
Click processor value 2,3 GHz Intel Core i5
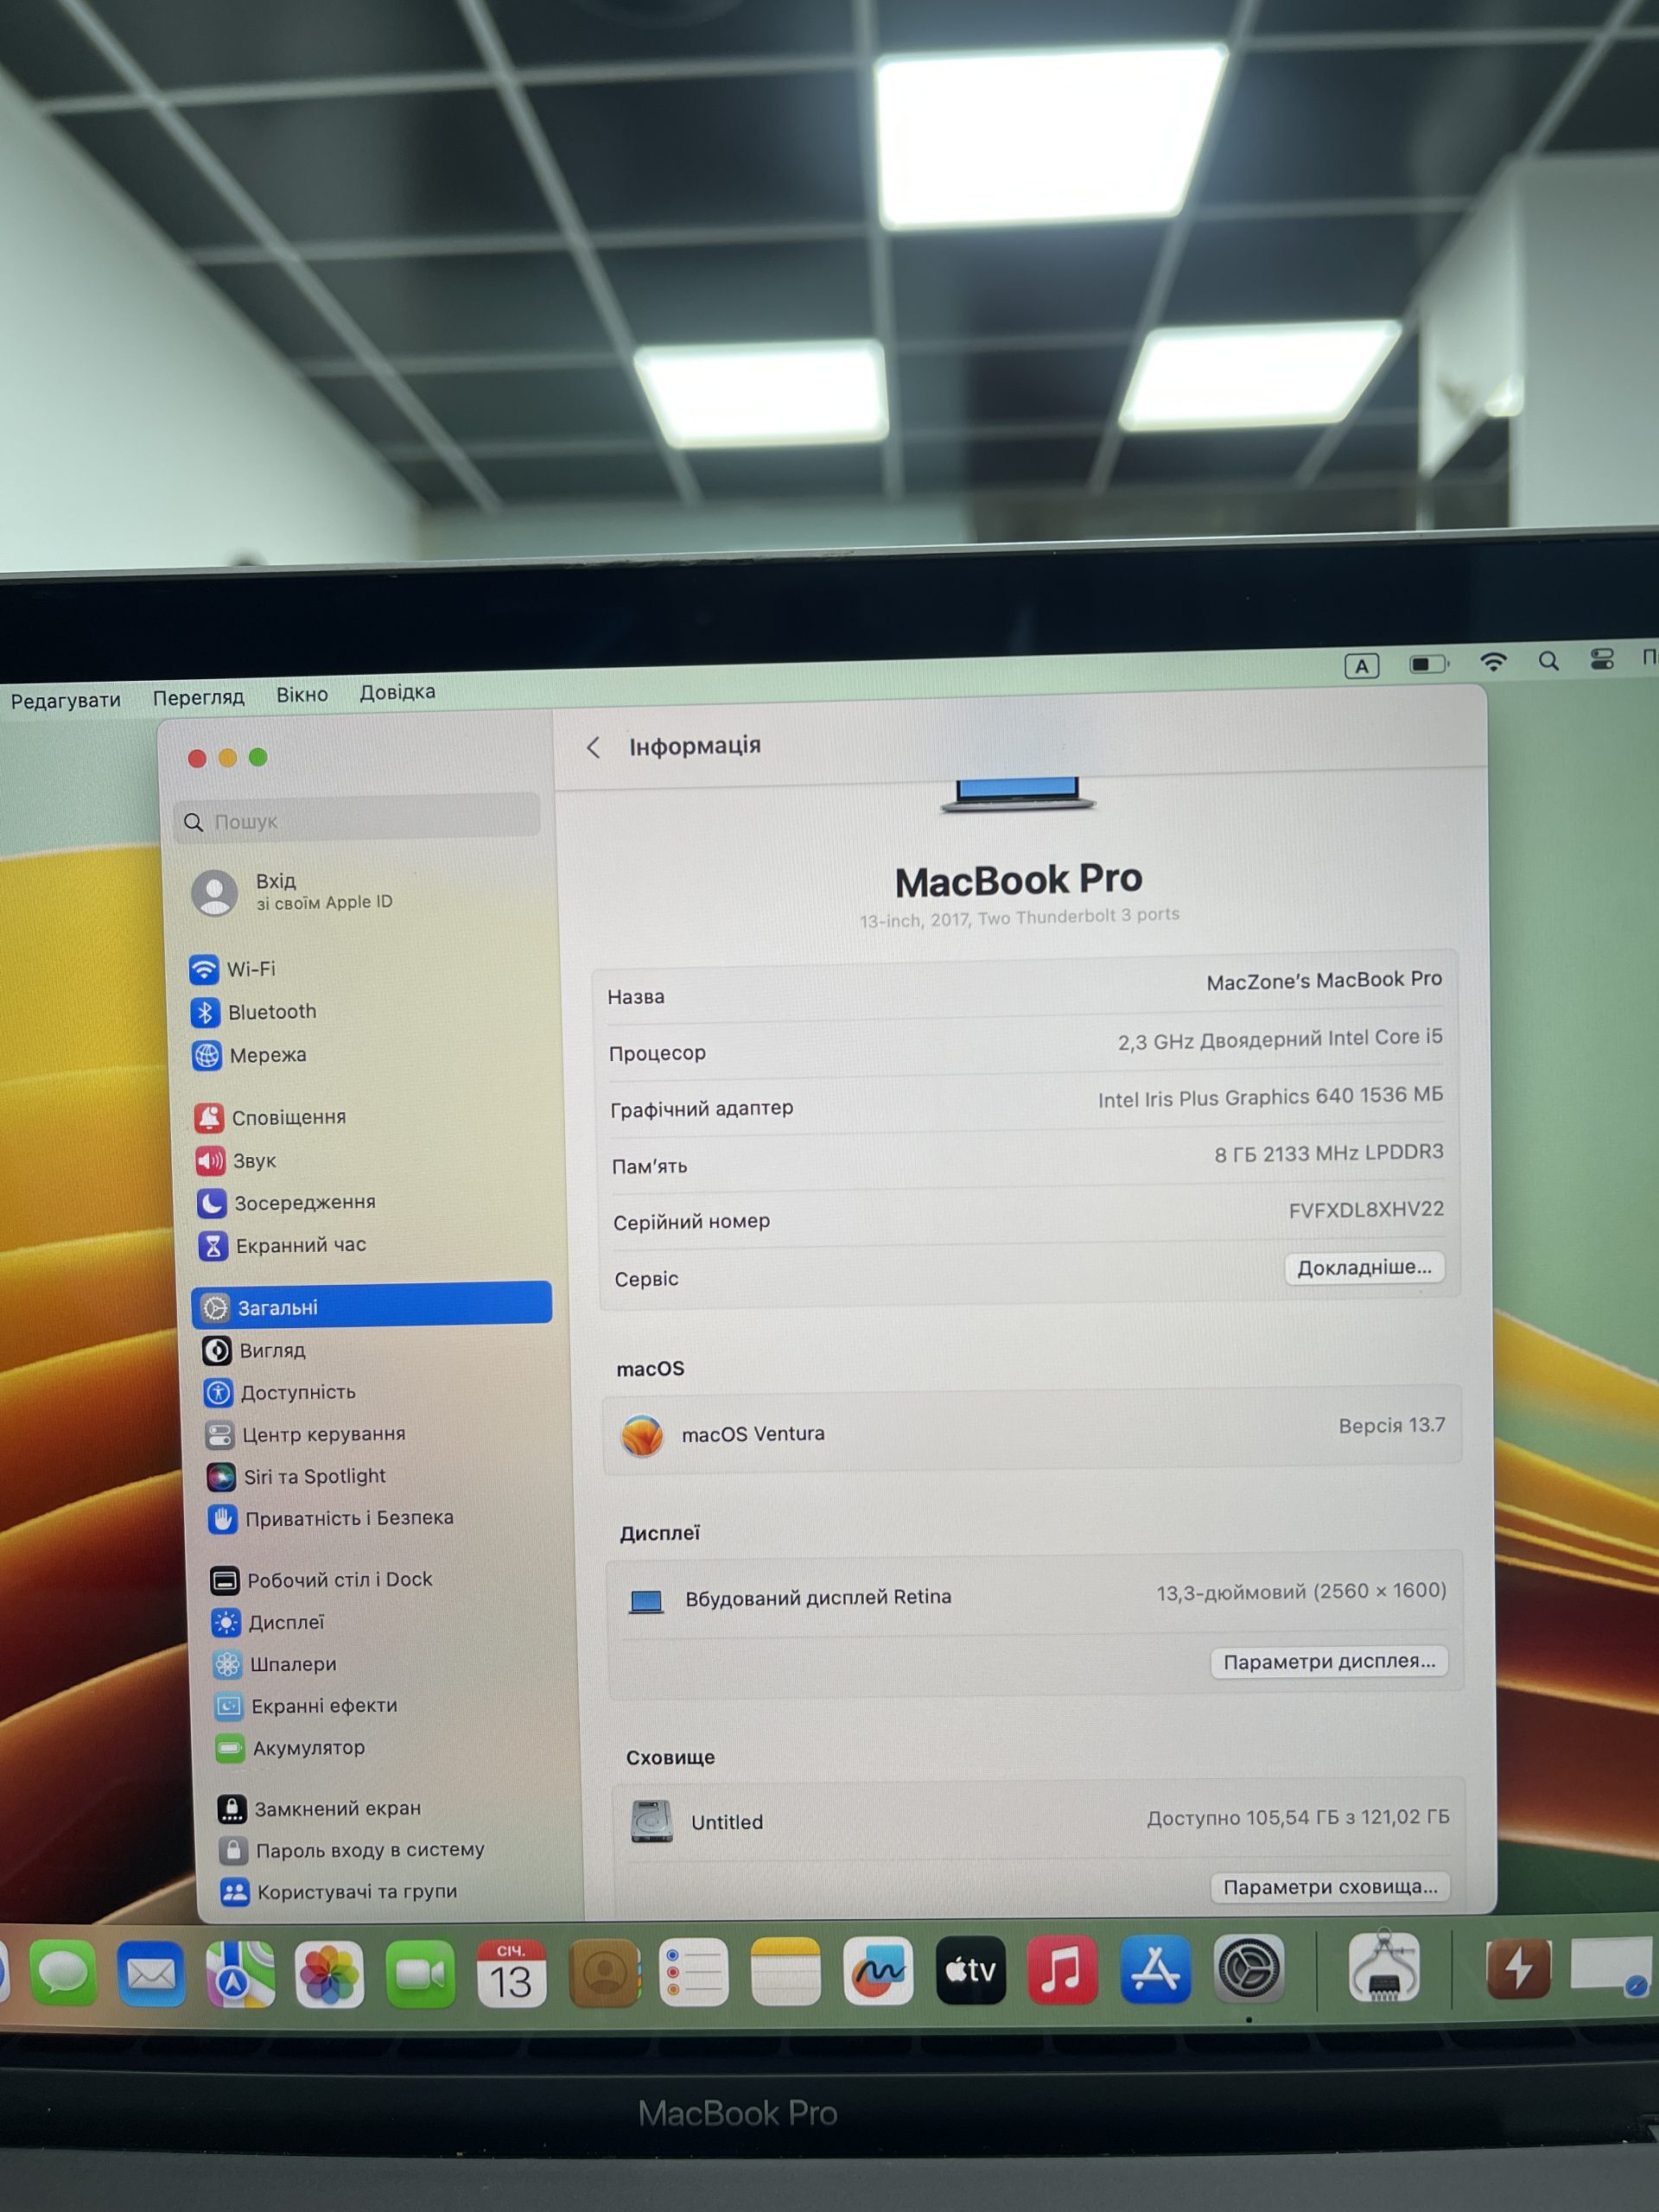[1280, 1040]
